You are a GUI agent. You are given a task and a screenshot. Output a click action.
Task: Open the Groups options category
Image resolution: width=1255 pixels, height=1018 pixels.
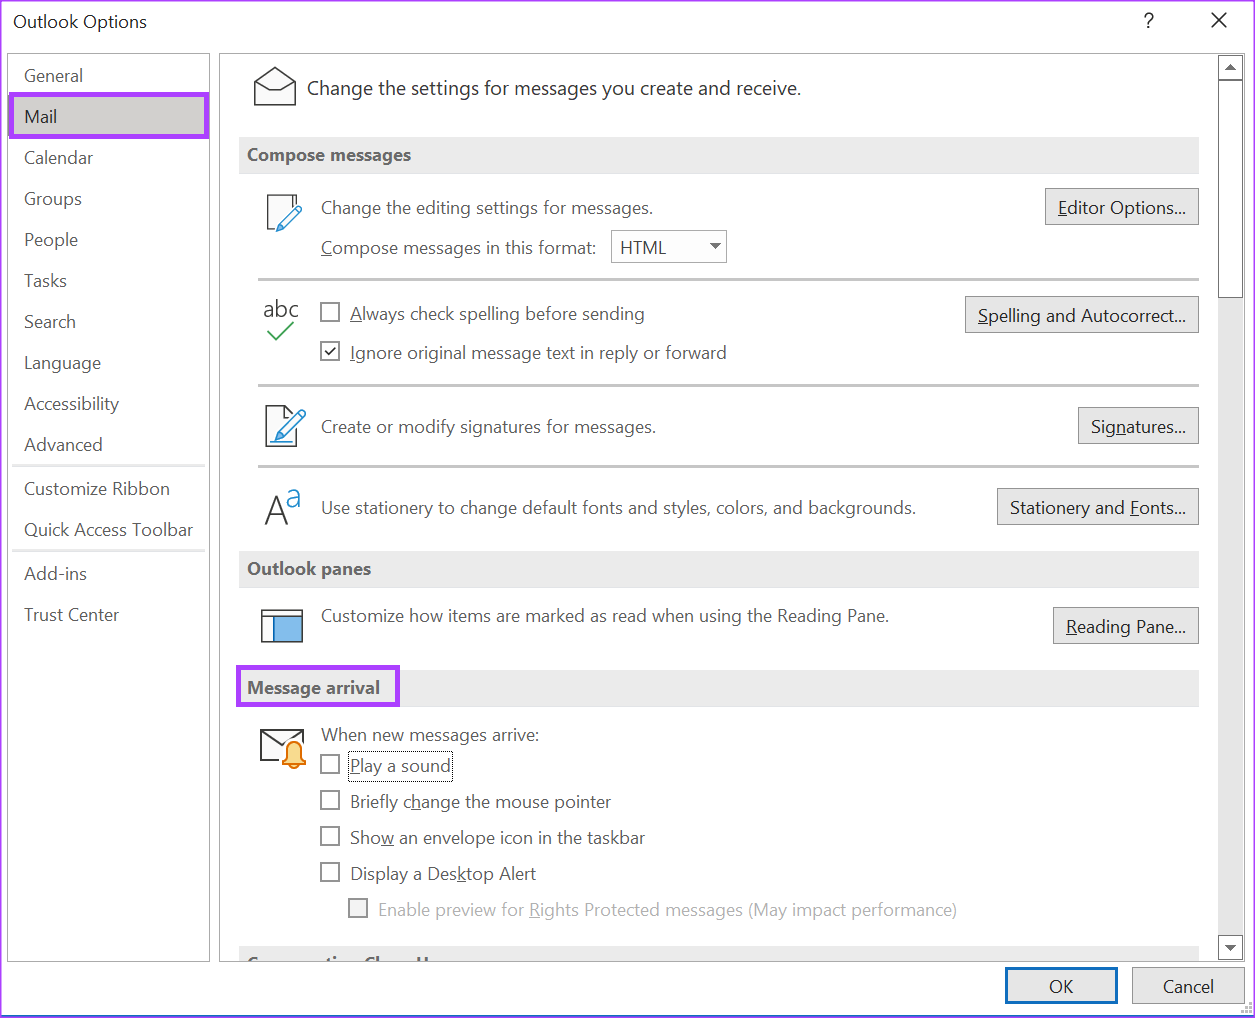108,199
